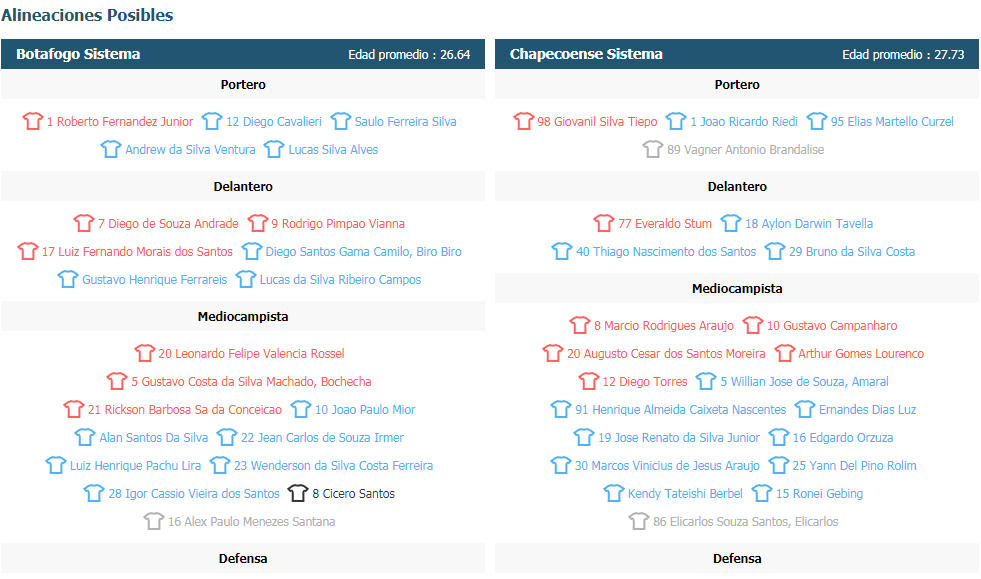
Task: Click blue jersey icon beside Aylon Darwin Tavella
Action: pyautogui.click(x=731, y=223)
